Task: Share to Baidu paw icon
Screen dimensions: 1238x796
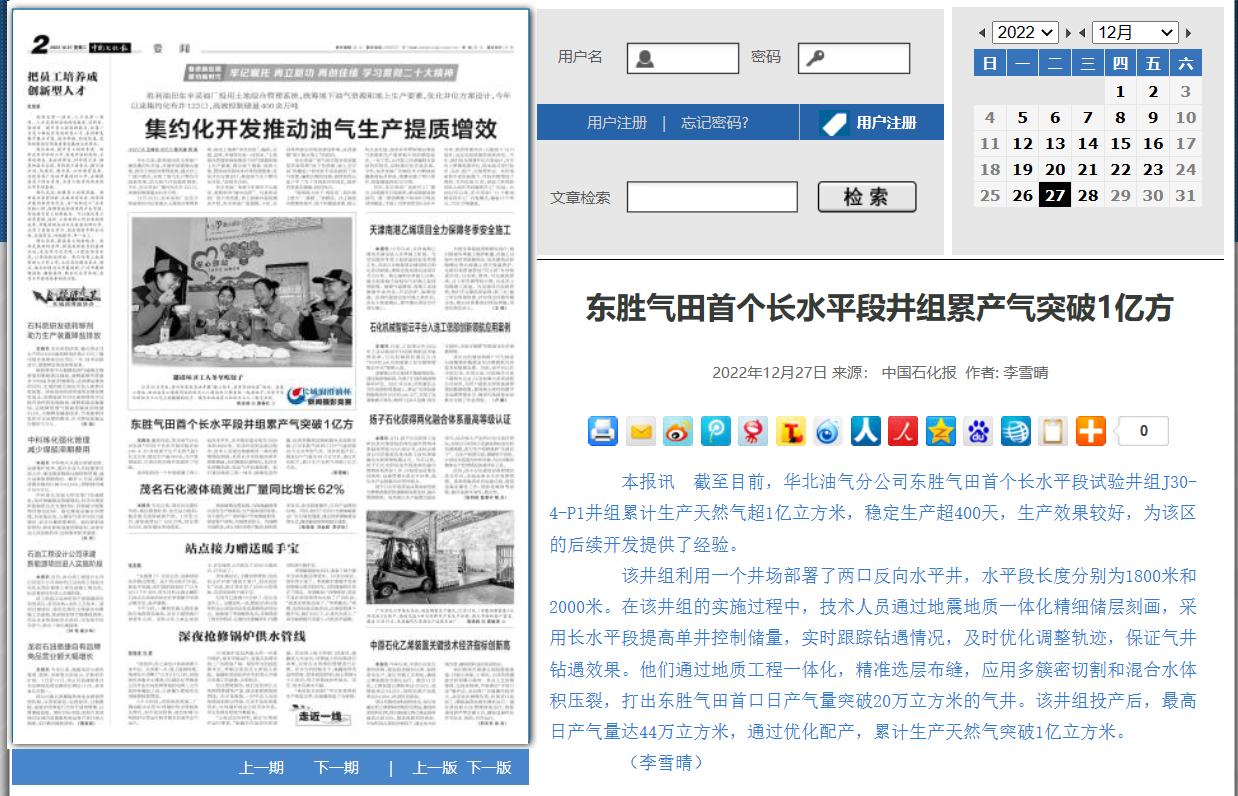Action: [978, 431]
